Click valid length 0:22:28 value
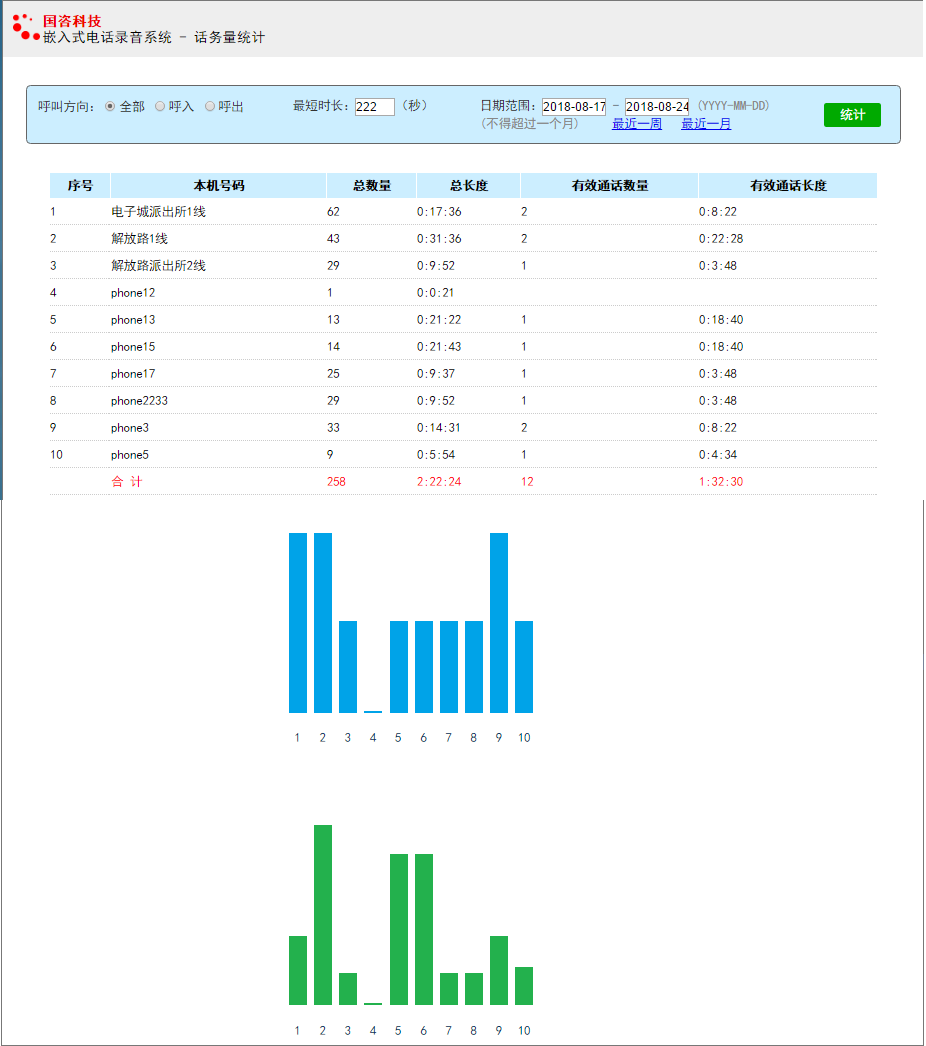This screenshot has height=1046, width=926. [721, 239]
